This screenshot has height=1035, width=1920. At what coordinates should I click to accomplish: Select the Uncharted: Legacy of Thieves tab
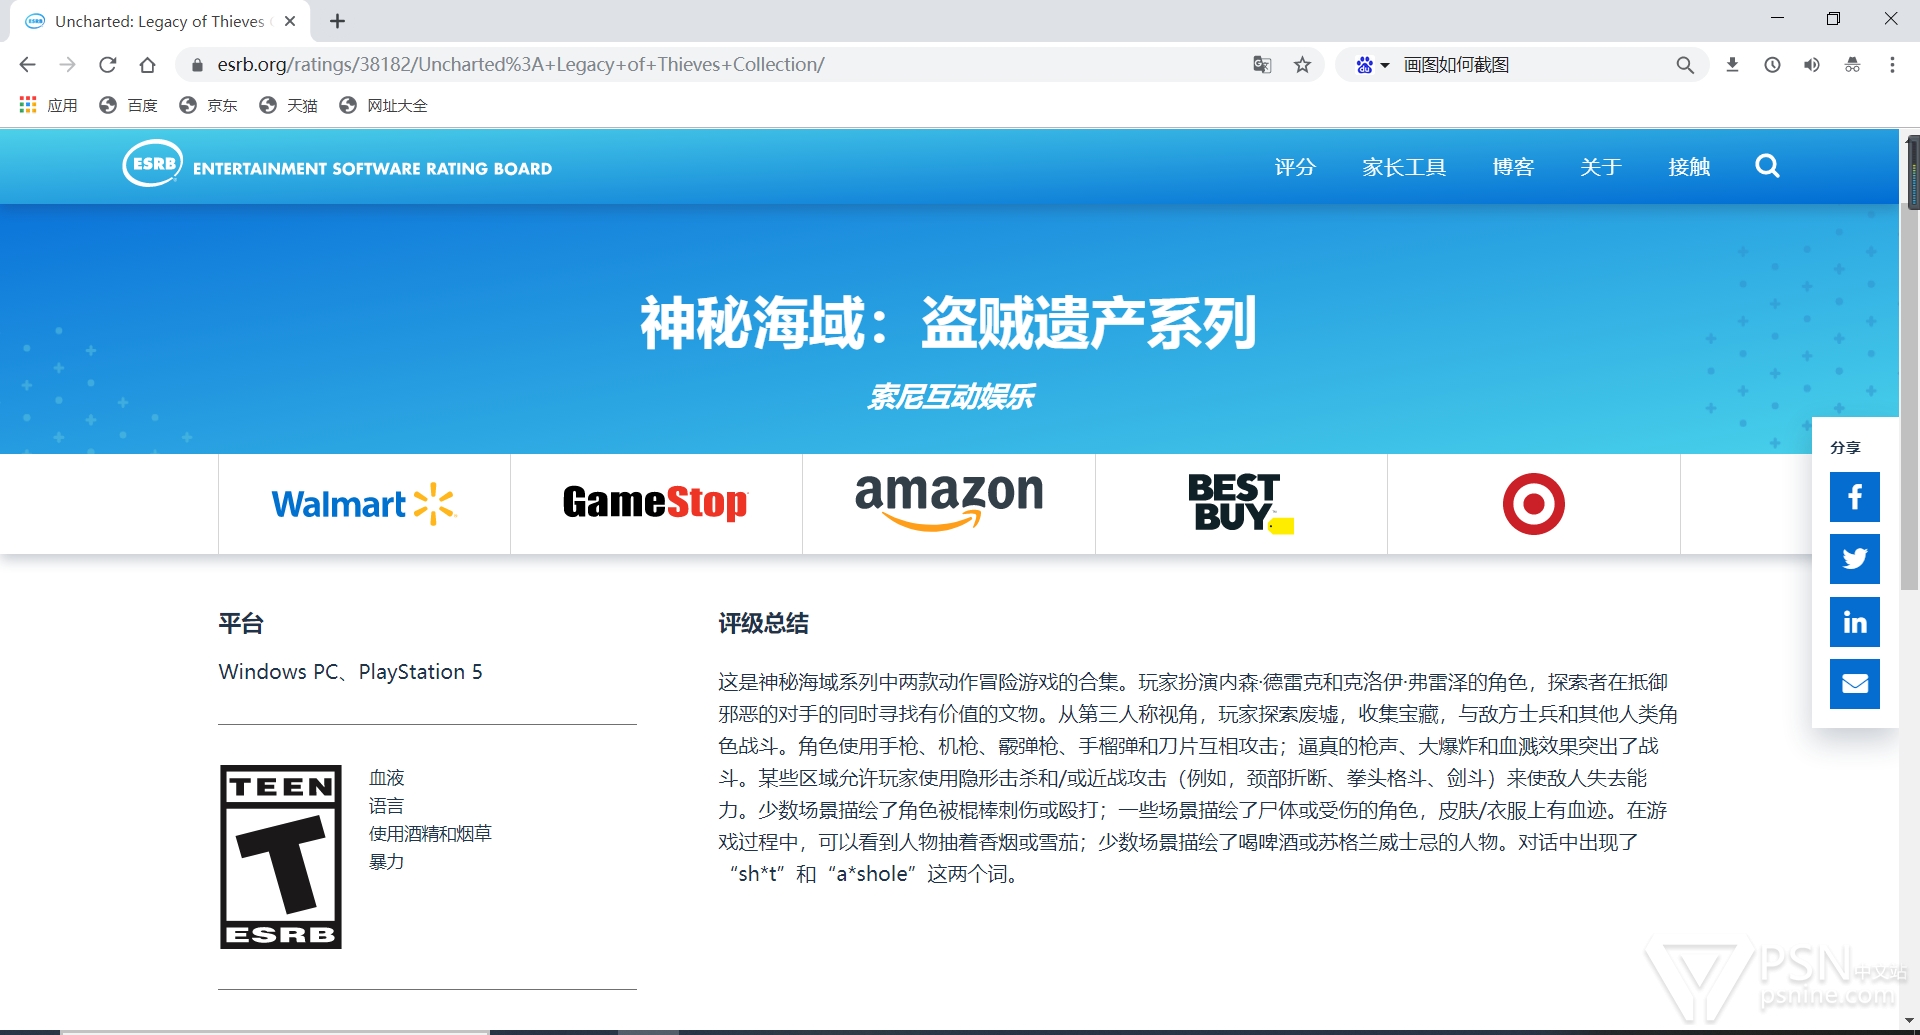click(160, 21)
